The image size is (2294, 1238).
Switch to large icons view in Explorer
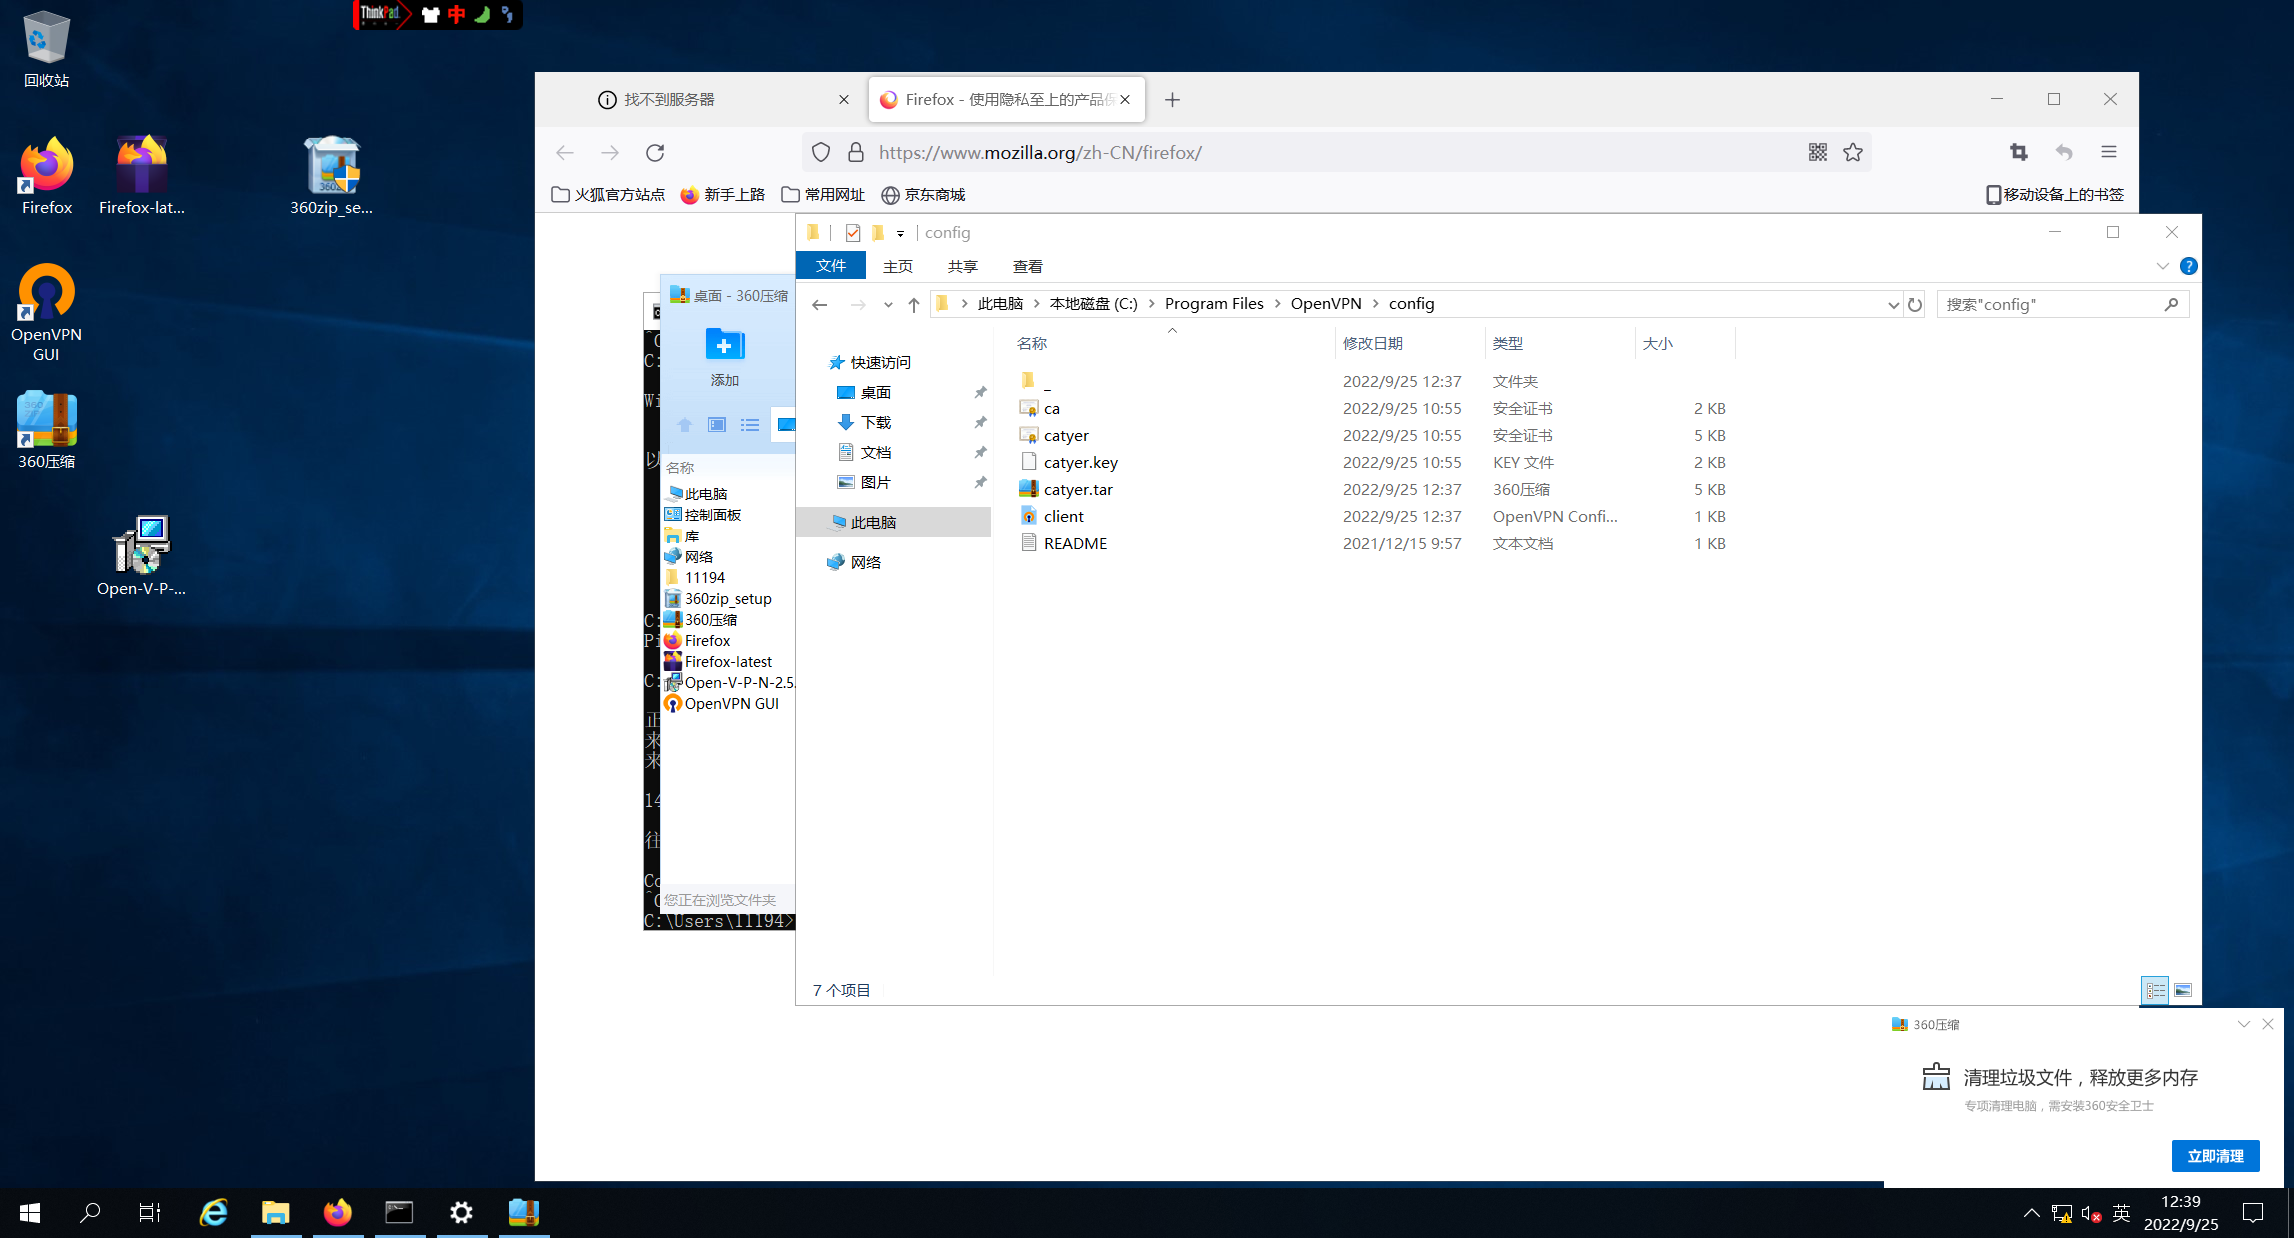2183,990
